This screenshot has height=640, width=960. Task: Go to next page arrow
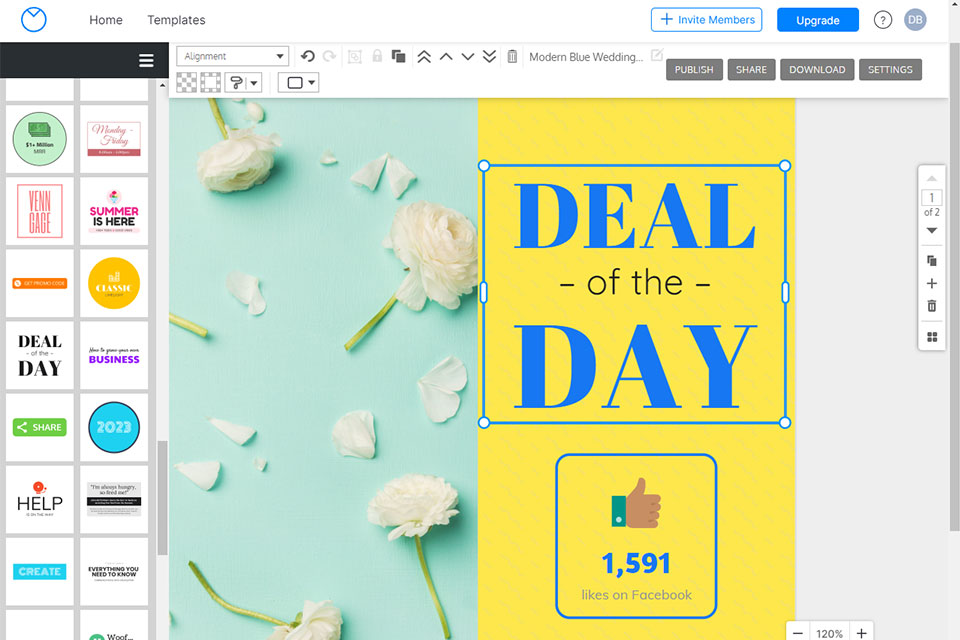point(932,231)
